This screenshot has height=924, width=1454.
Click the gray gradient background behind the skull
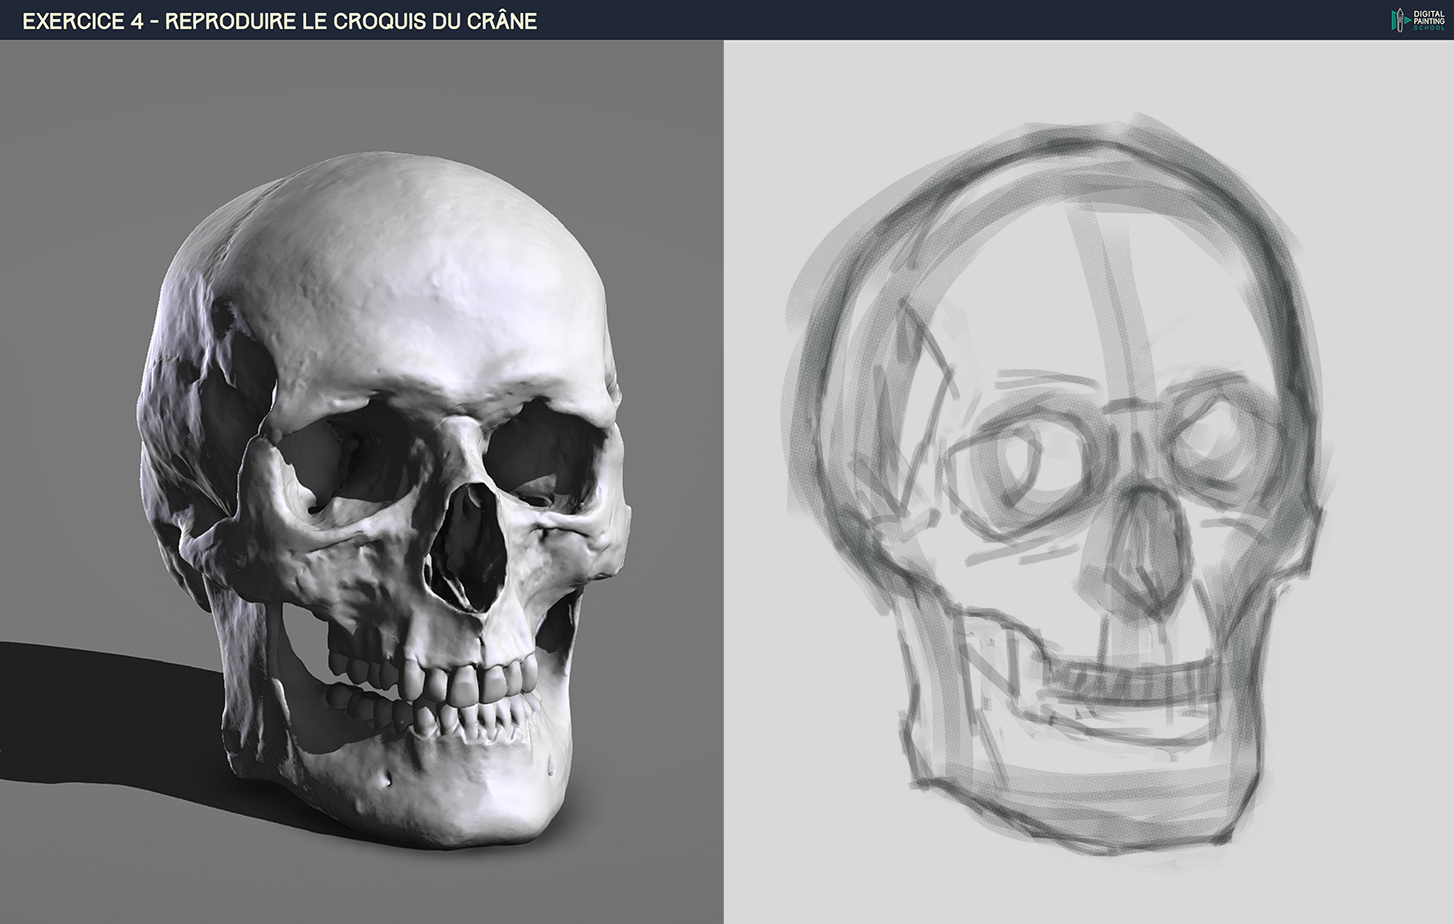pyautogui.click(x=640, y=150)
